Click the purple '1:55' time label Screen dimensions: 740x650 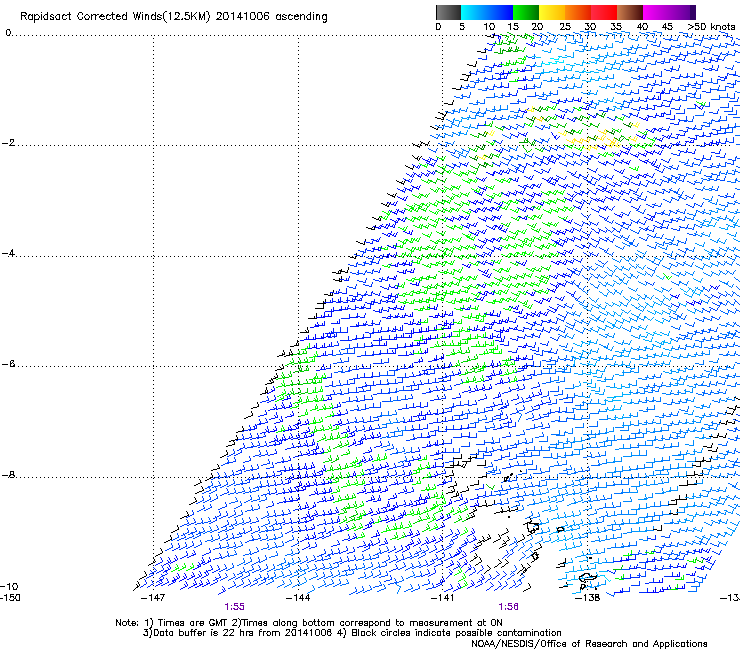pos(235,607)
